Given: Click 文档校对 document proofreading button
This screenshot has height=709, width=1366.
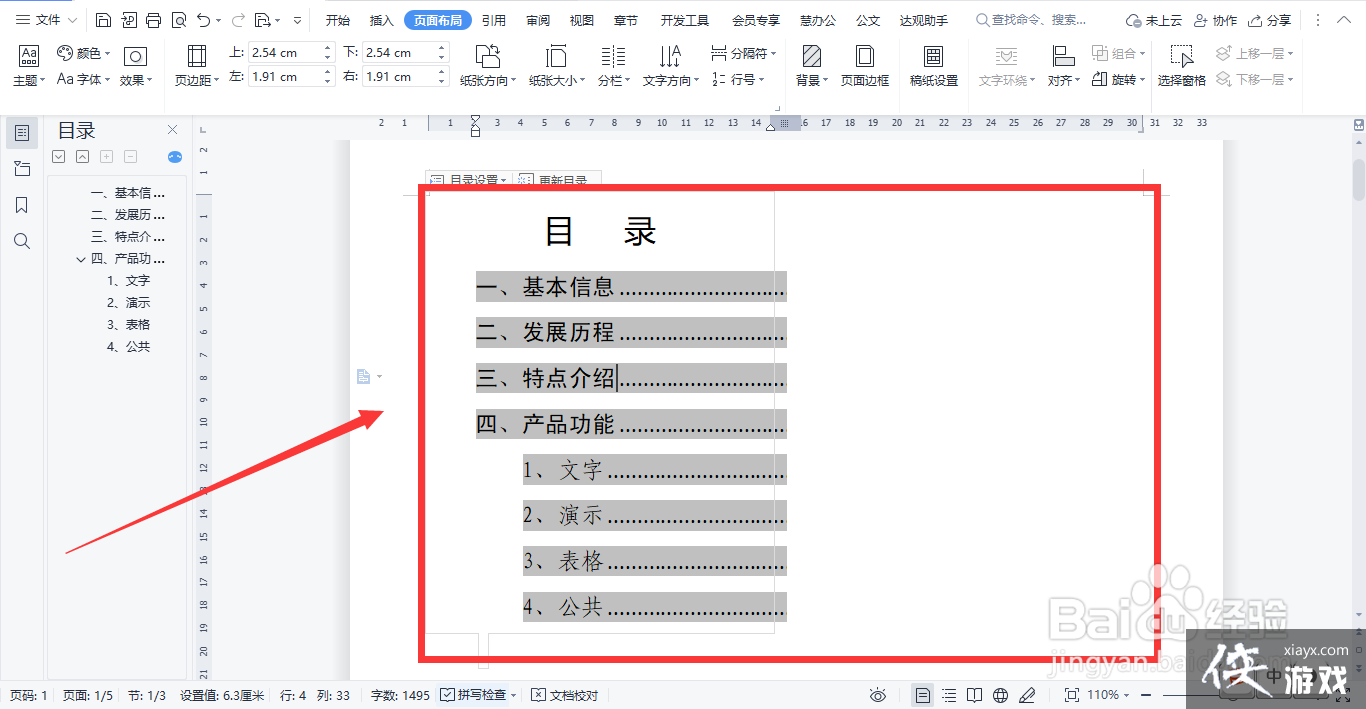Looking at the screenshot, I should 565,695.
